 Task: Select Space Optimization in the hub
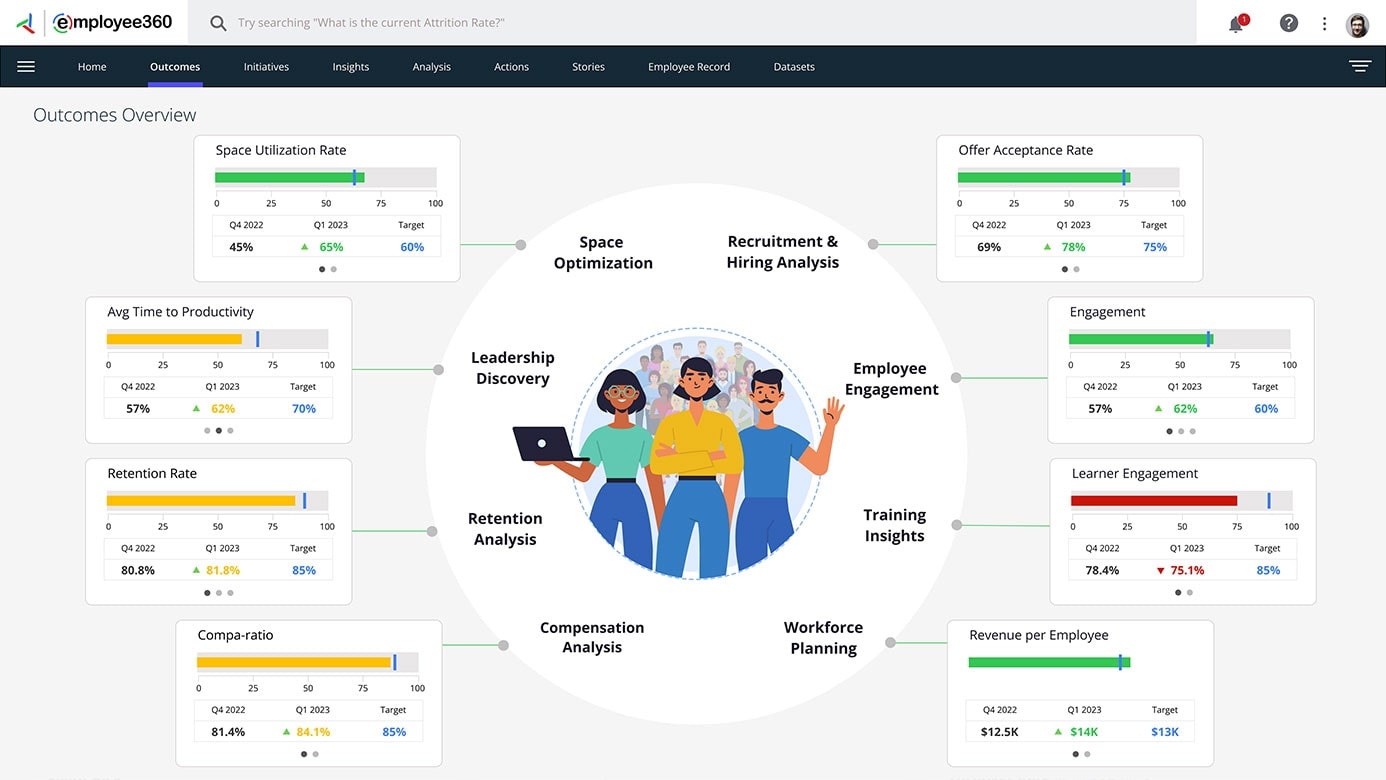(x=603, y=251)
